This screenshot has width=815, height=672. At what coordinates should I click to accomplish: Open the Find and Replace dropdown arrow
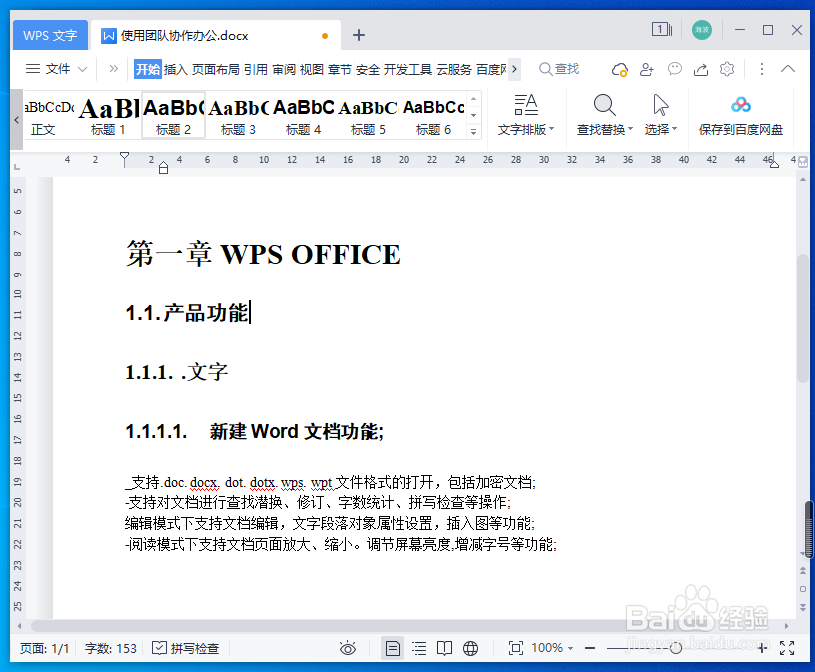coord(630,129)
